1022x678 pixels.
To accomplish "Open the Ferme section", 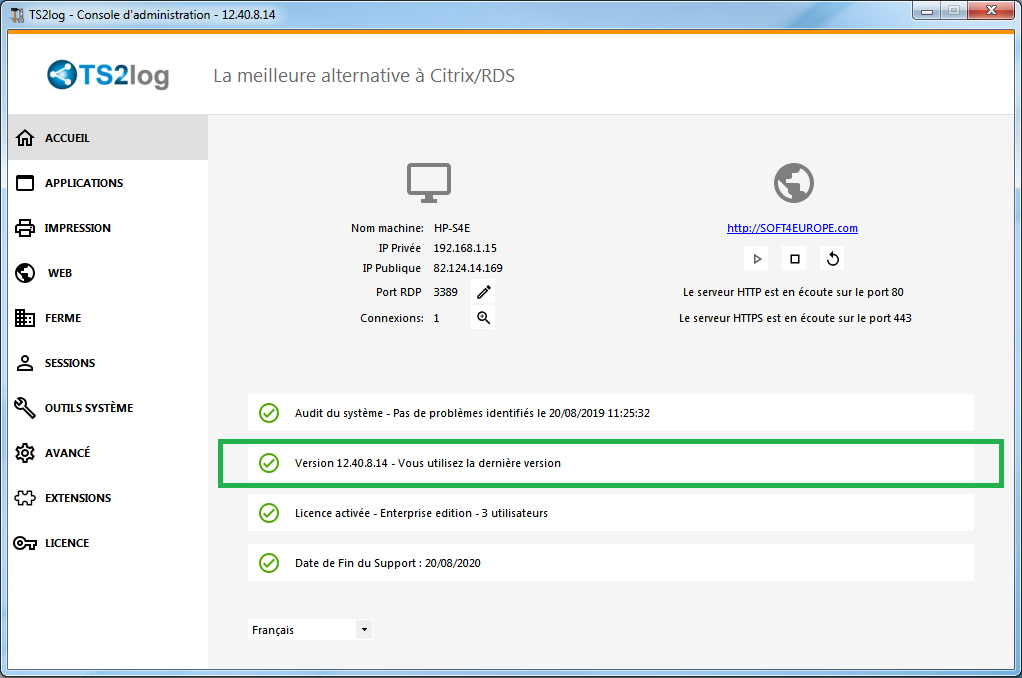I will 108,317.
